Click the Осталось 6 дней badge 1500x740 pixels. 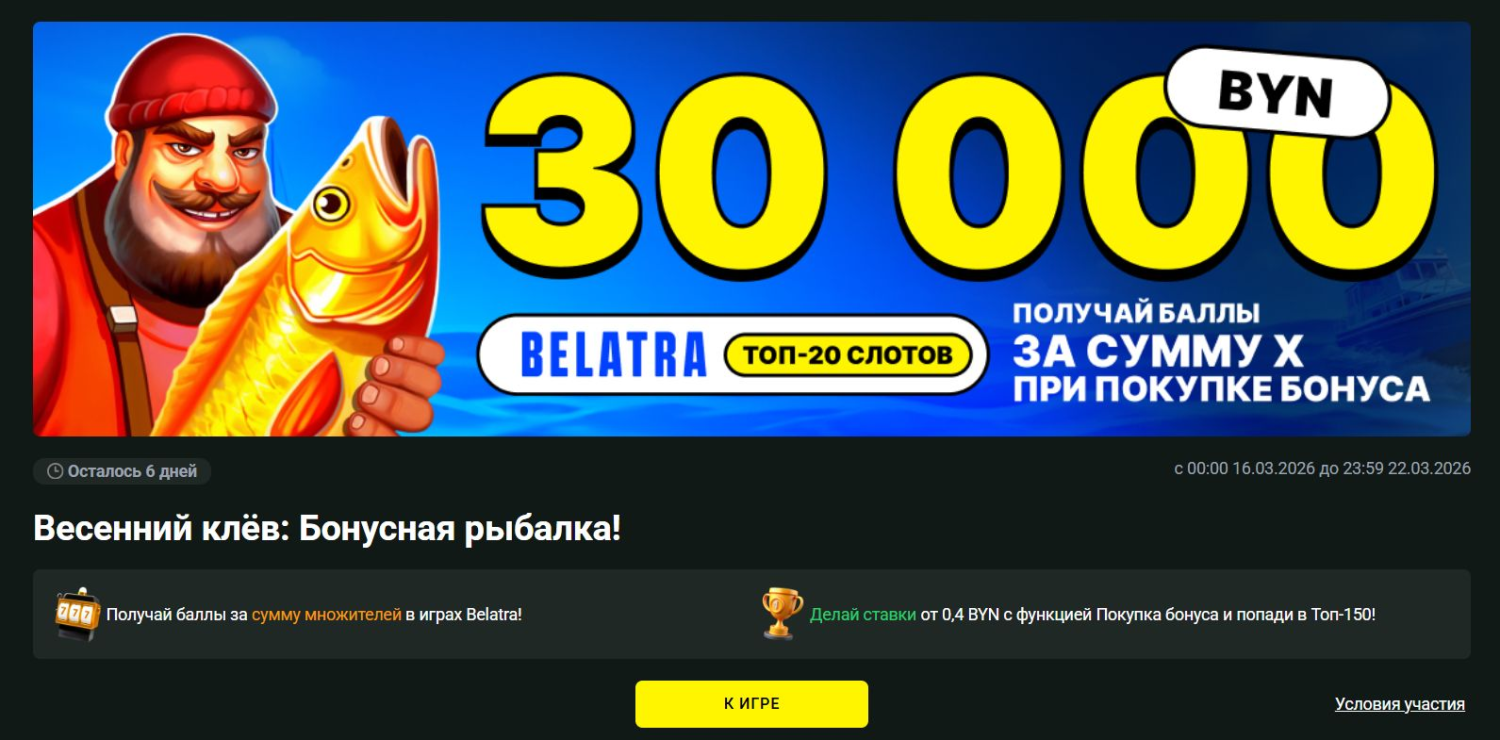[x=122, y=471]
